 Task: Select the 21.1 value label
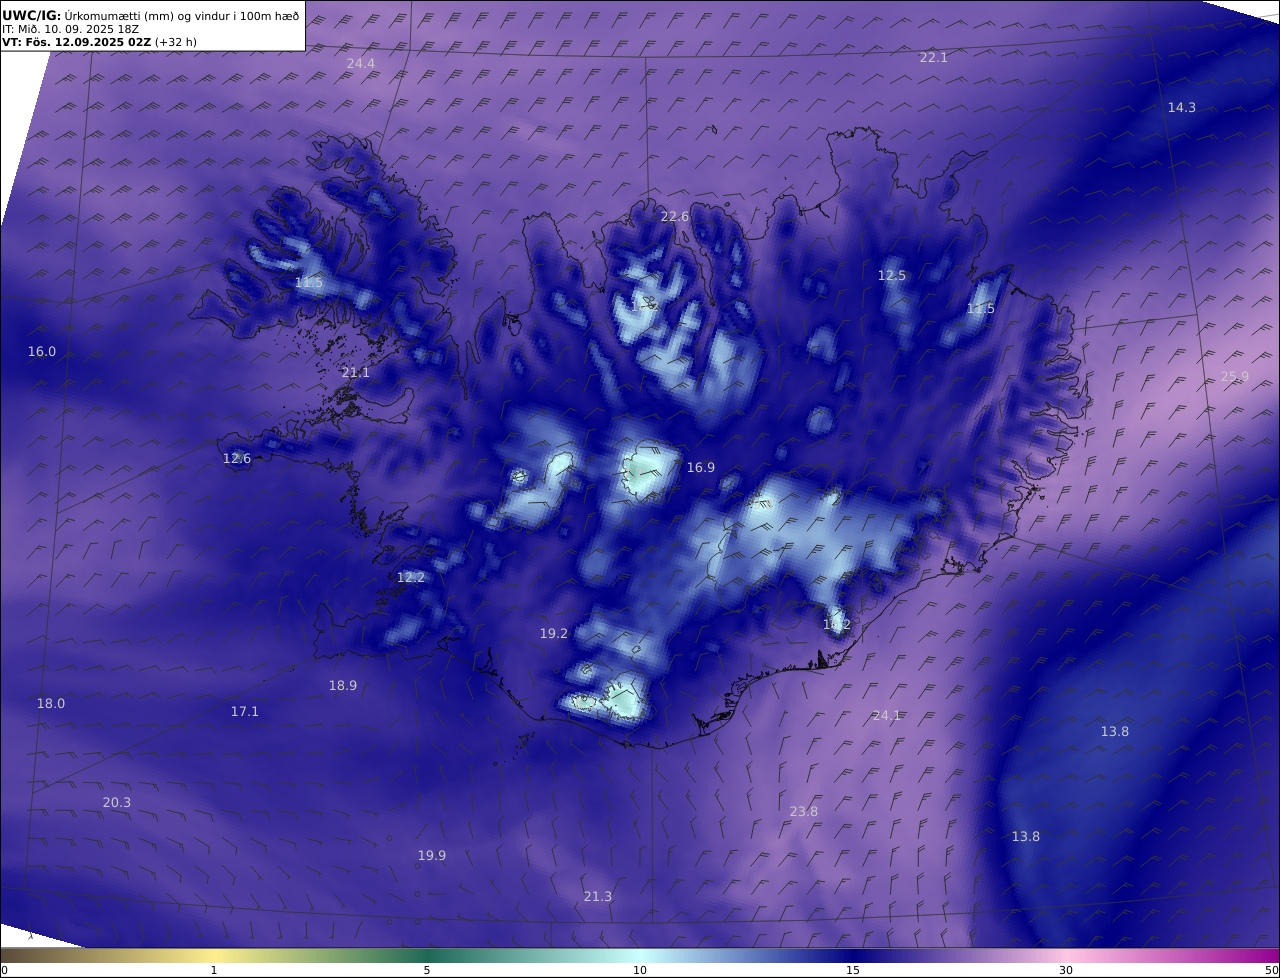pos(355,372)
